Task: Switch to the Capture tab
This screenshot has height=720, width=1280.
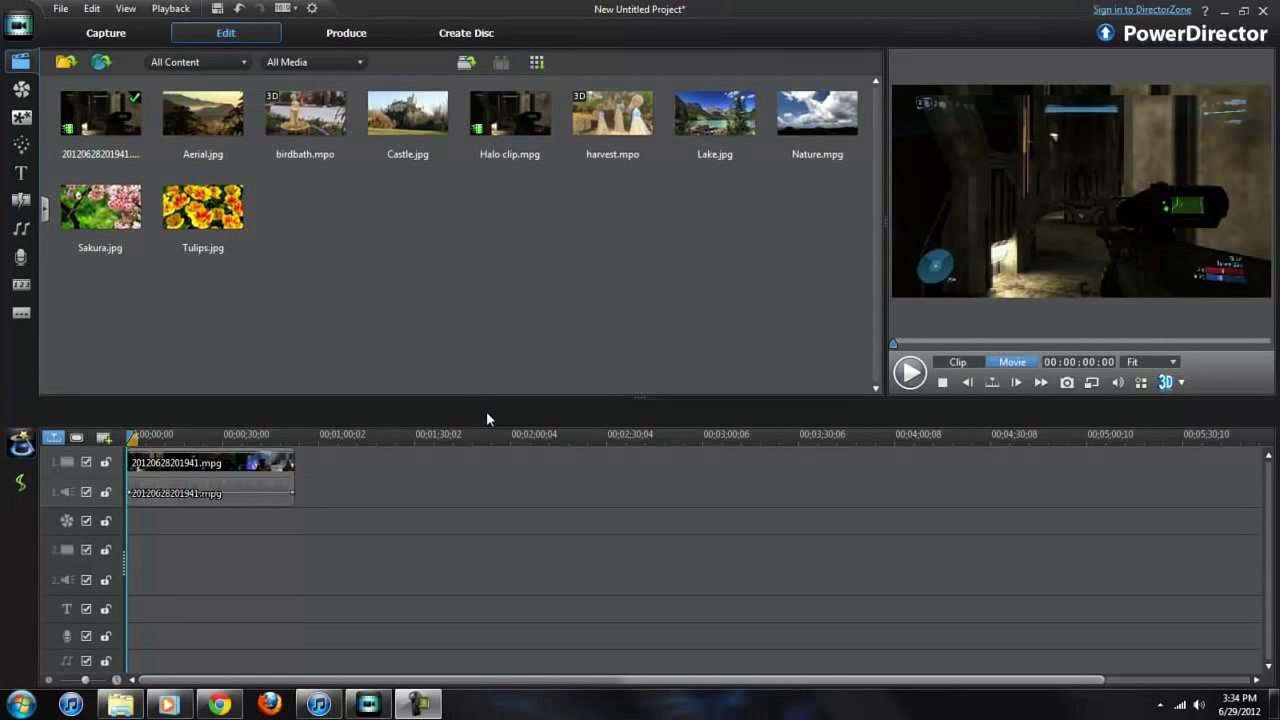Action: click(106, 33)
